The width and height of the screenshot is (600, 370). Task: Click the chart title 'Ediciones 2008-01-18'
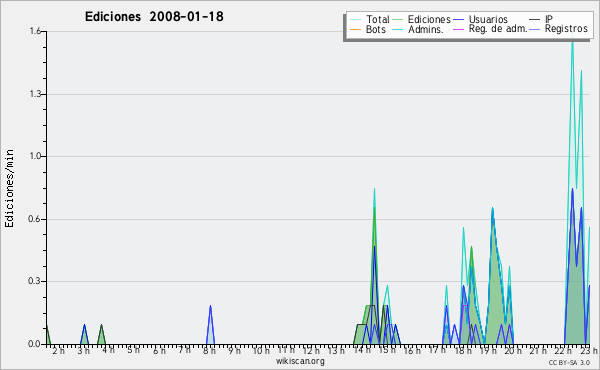tap(154, 17)
